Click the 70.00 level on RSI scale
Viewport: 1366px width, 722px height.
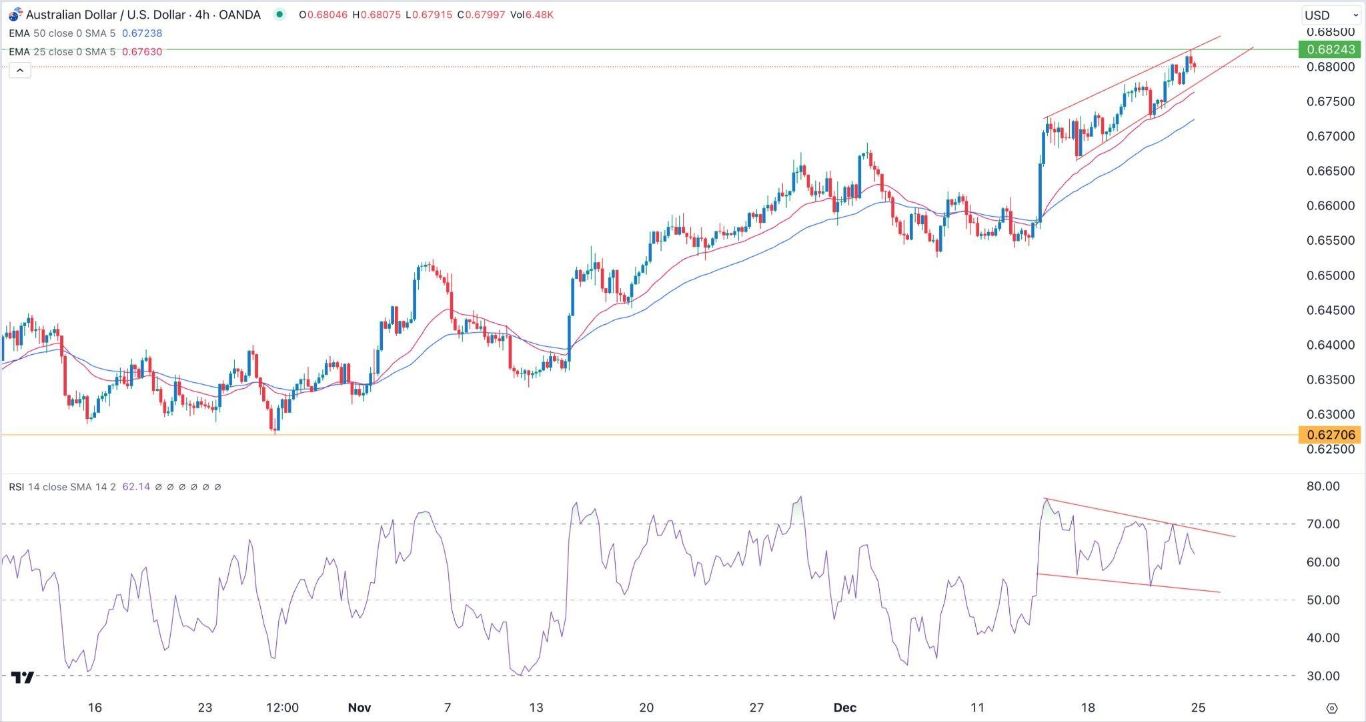click(x=1316, y=524)
